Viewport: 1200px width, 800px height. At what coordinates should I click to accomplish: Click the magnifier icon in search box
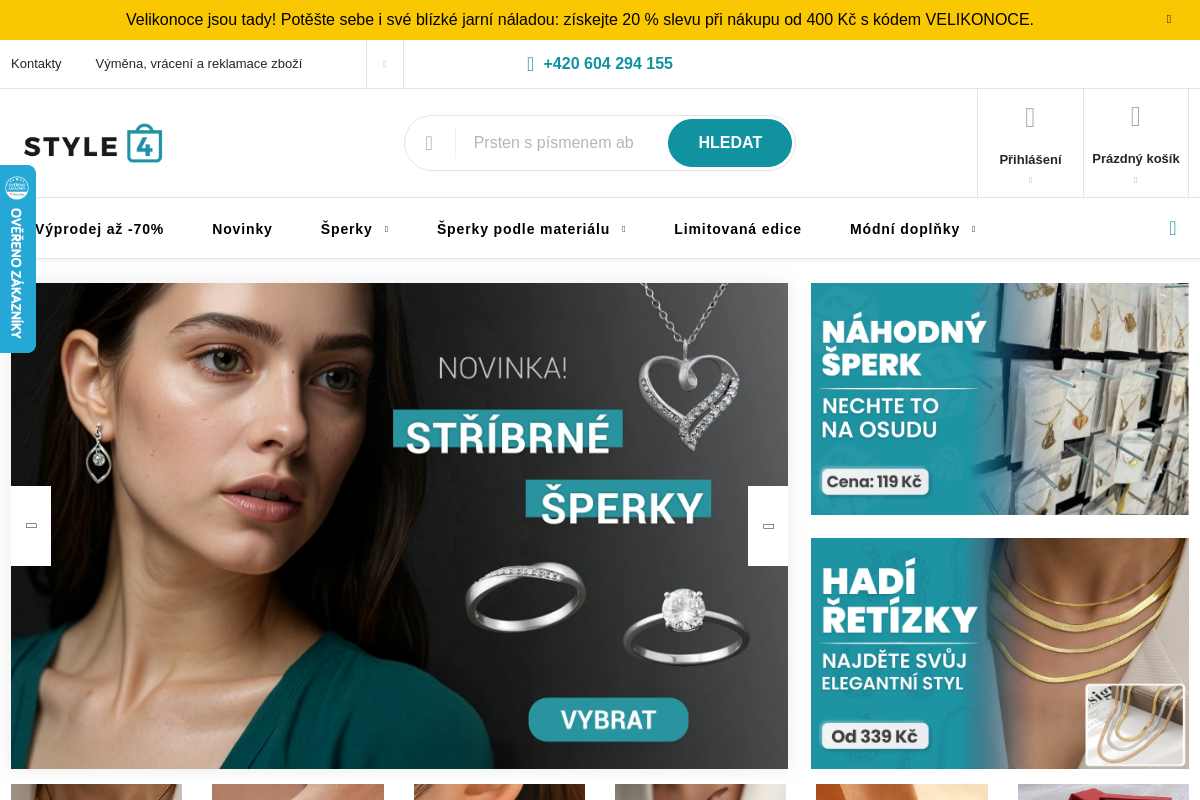click(x=429, y=143)
